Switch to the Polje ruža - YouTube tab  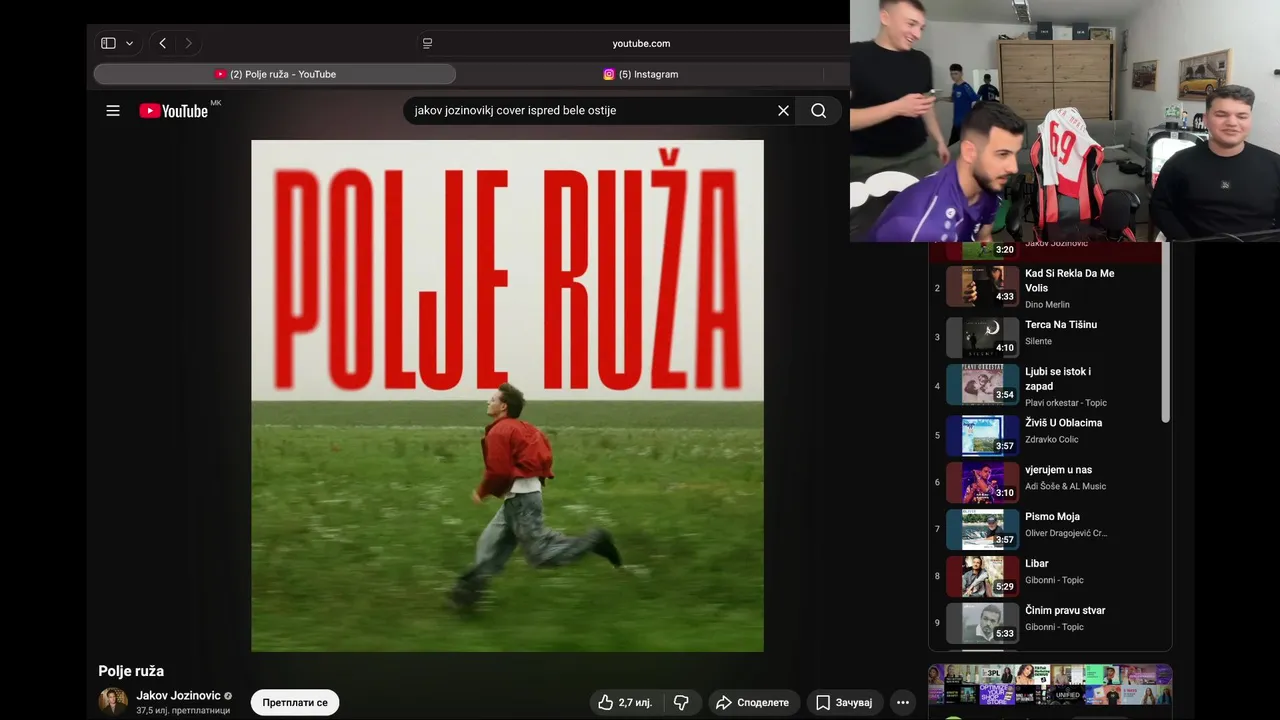click(x=275, y=74)
